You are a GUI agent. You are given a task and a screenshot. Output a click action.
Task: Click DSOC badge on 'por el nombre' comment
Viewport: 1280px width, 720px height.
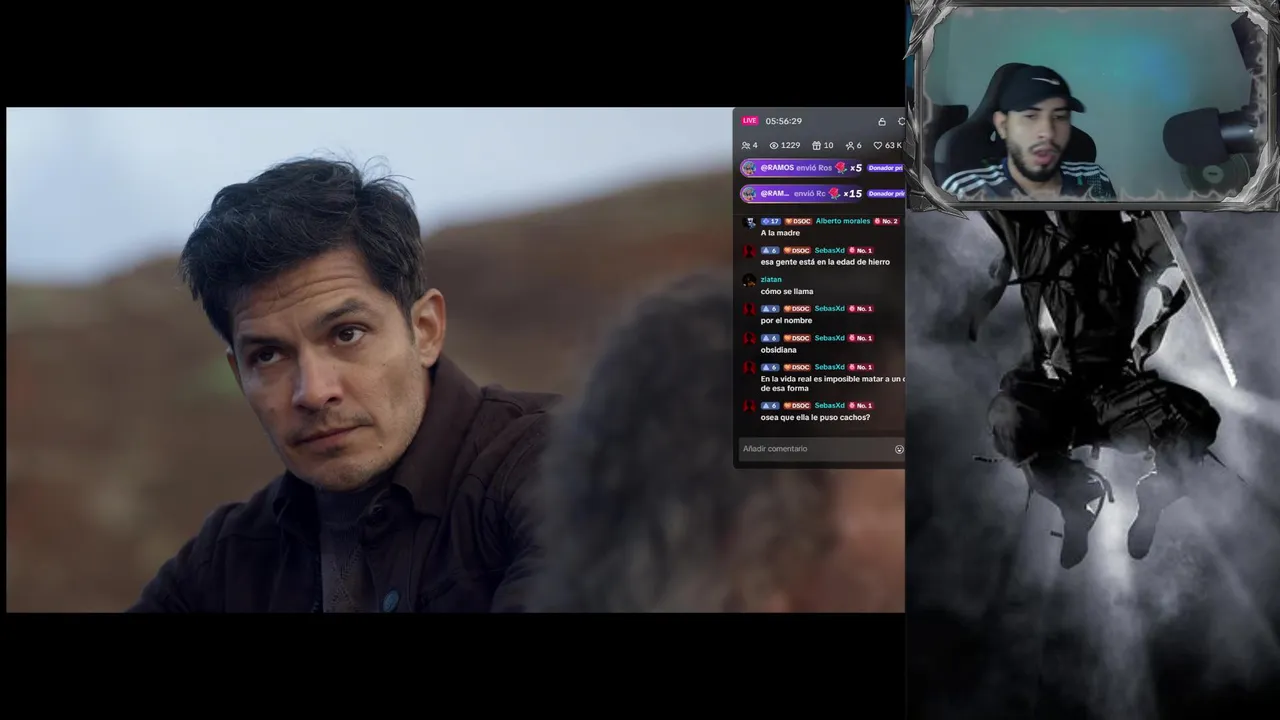tap(798, 309)
